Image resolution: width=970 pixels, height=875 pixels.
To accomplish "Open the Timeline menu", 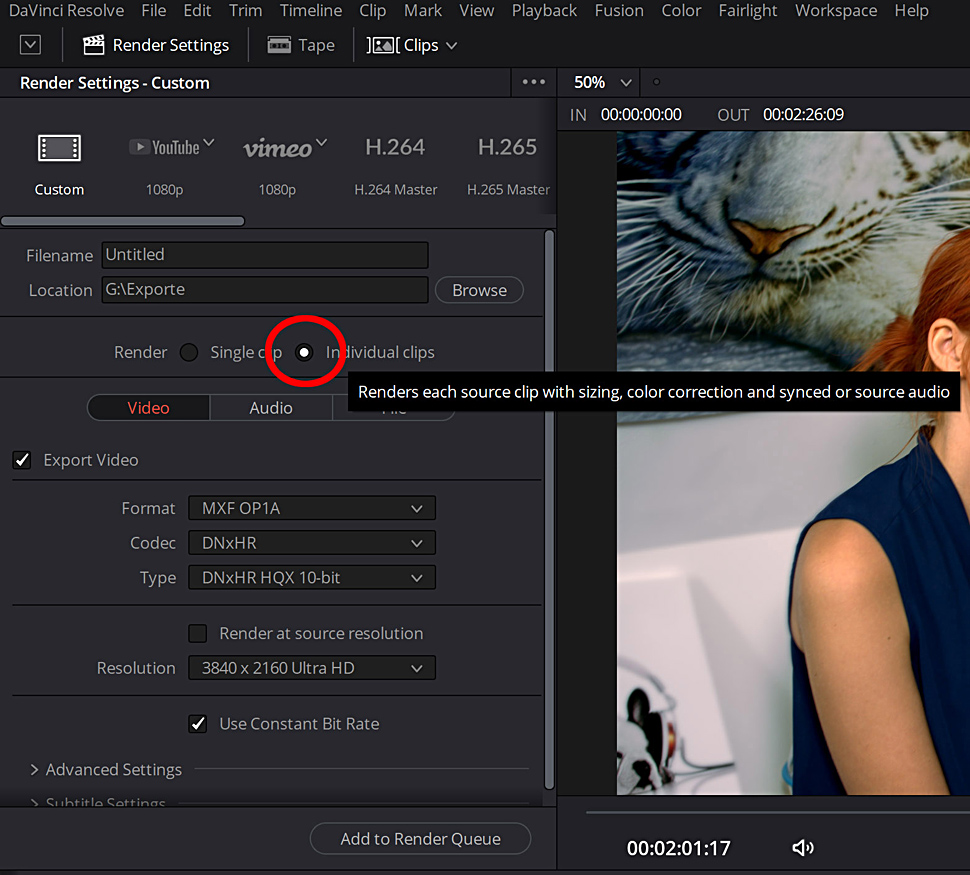I will pyautogui.click(x=311, y=11).
